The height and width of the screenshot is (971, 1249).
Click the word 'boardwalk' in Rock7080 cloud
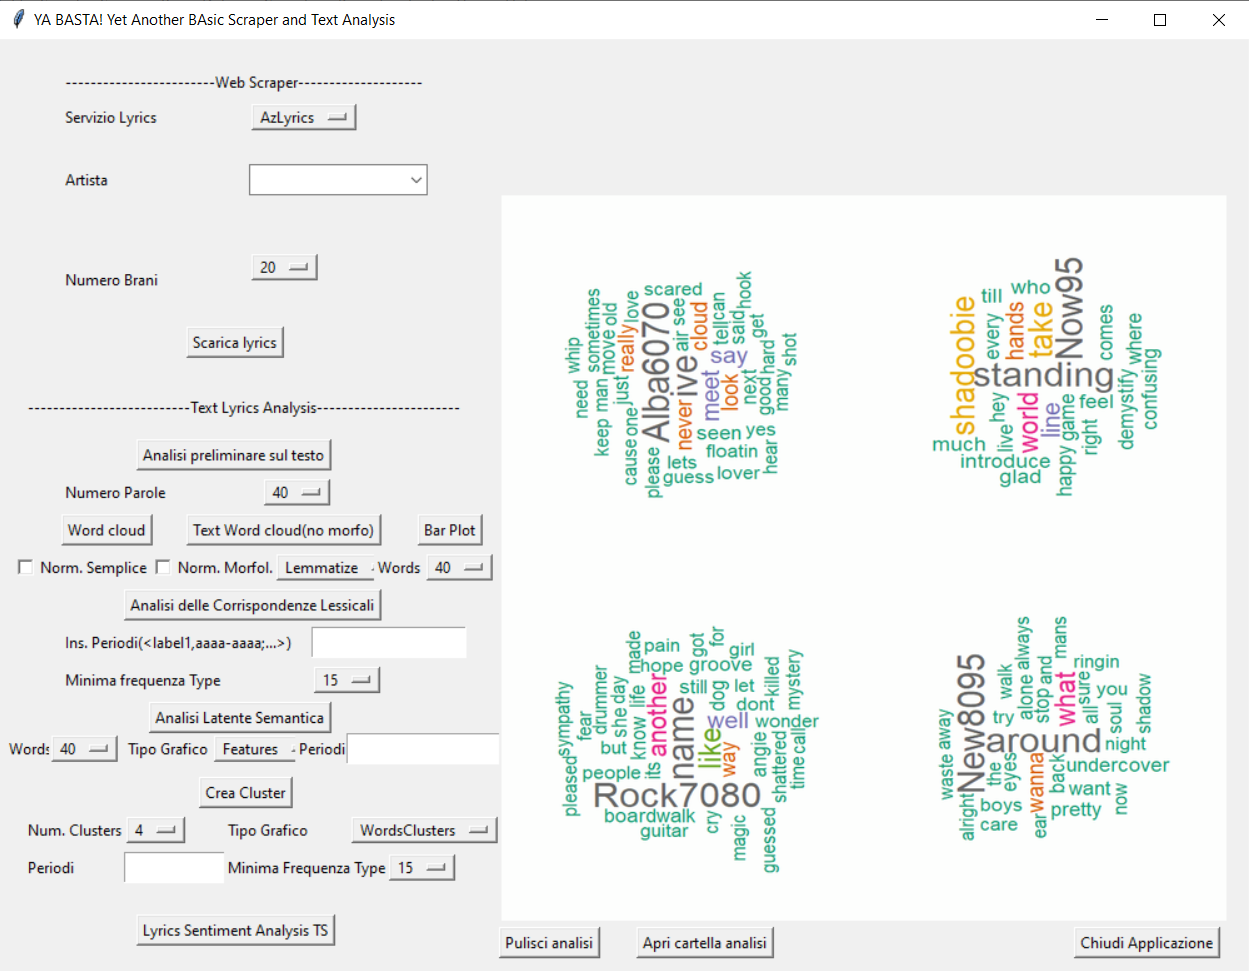click(x=649, y=816)
